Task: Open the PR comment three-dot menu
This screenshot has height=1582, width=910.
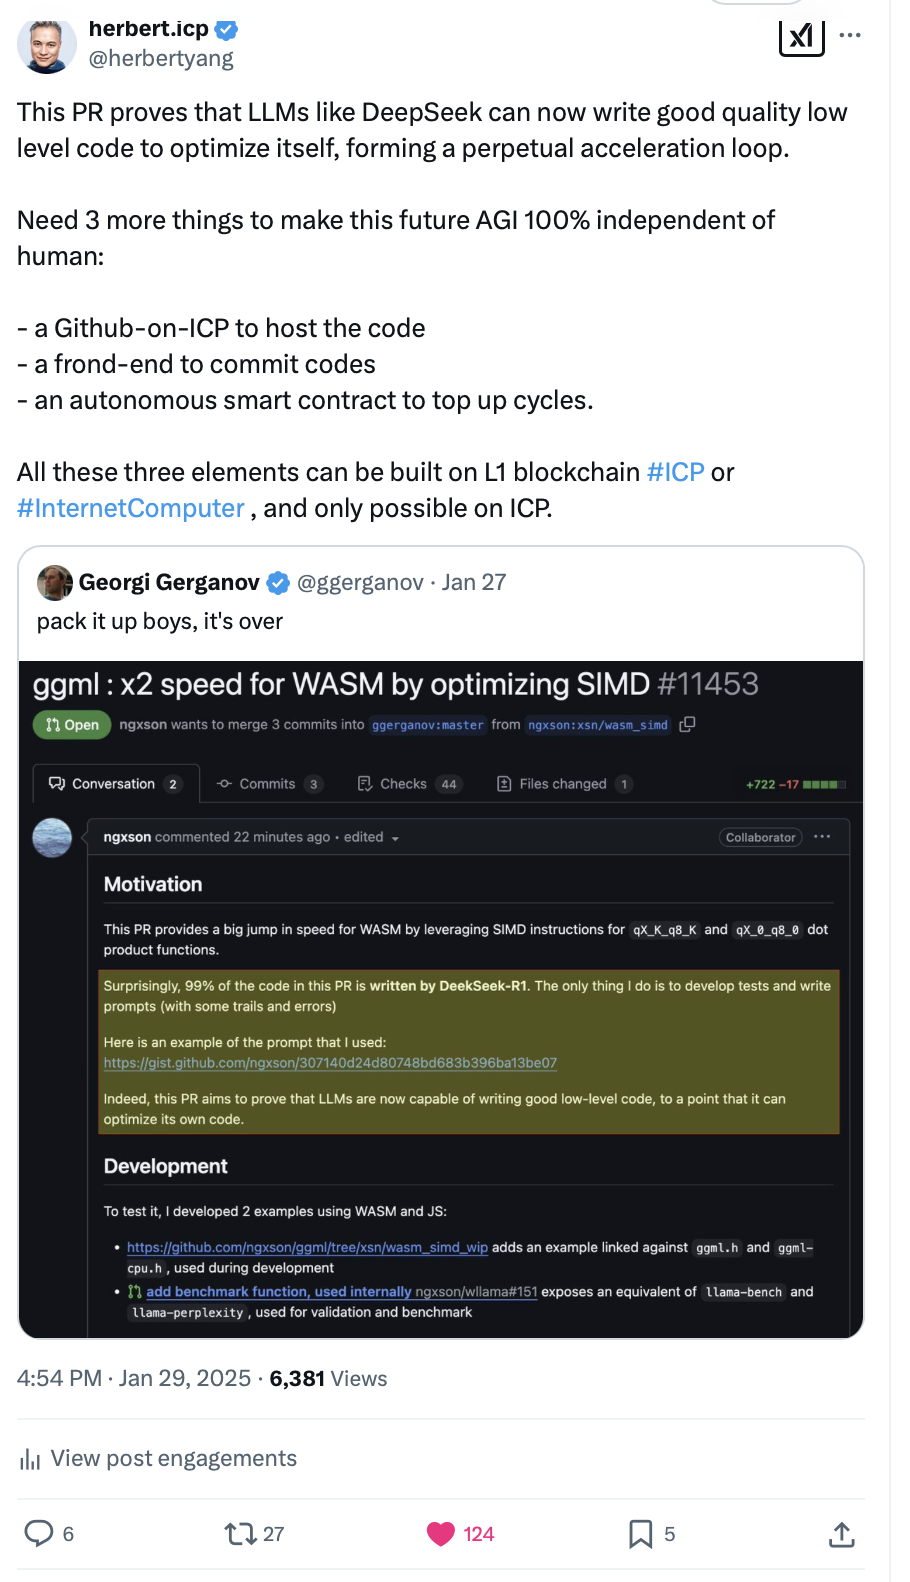Action: click(822, 837)
